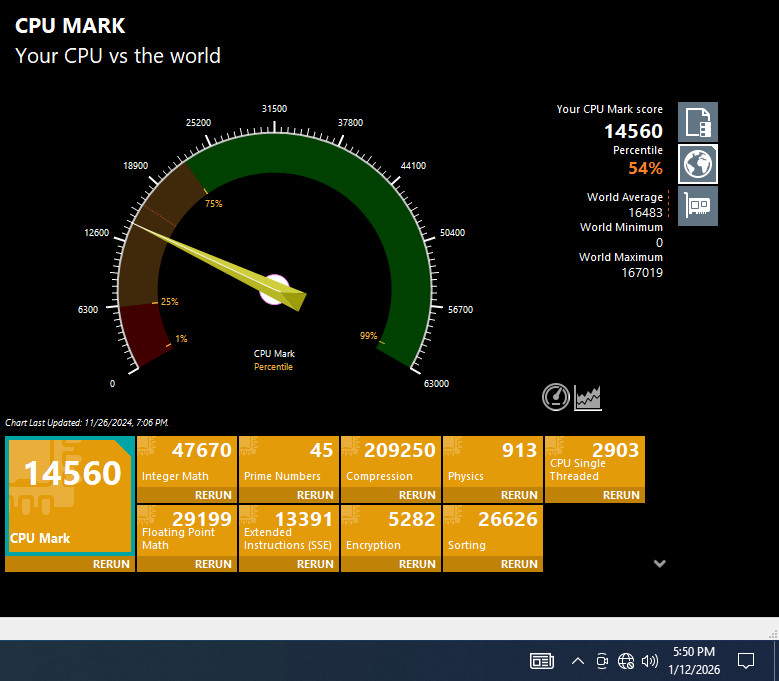Image resolution: width=779 pixels, height=681 pixels.
Task: Click the taskbar volume speaker icon
Action: tap(650, 661)
